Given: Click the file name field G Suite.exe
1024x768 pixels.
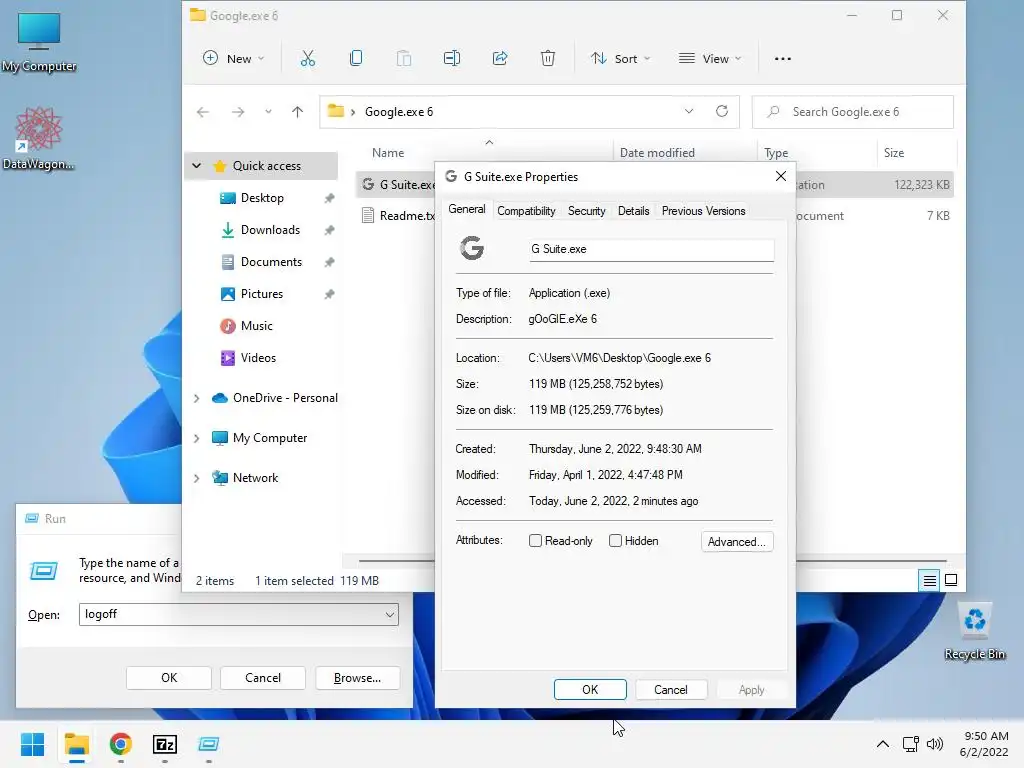Looking at the screenshot, I should [652, 249].
